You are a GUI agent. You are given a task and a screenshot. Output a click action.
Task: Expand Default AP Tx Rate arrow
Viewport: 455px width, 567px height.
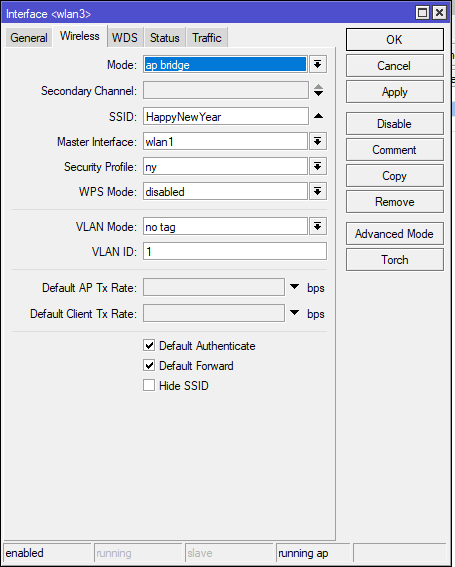295,287
